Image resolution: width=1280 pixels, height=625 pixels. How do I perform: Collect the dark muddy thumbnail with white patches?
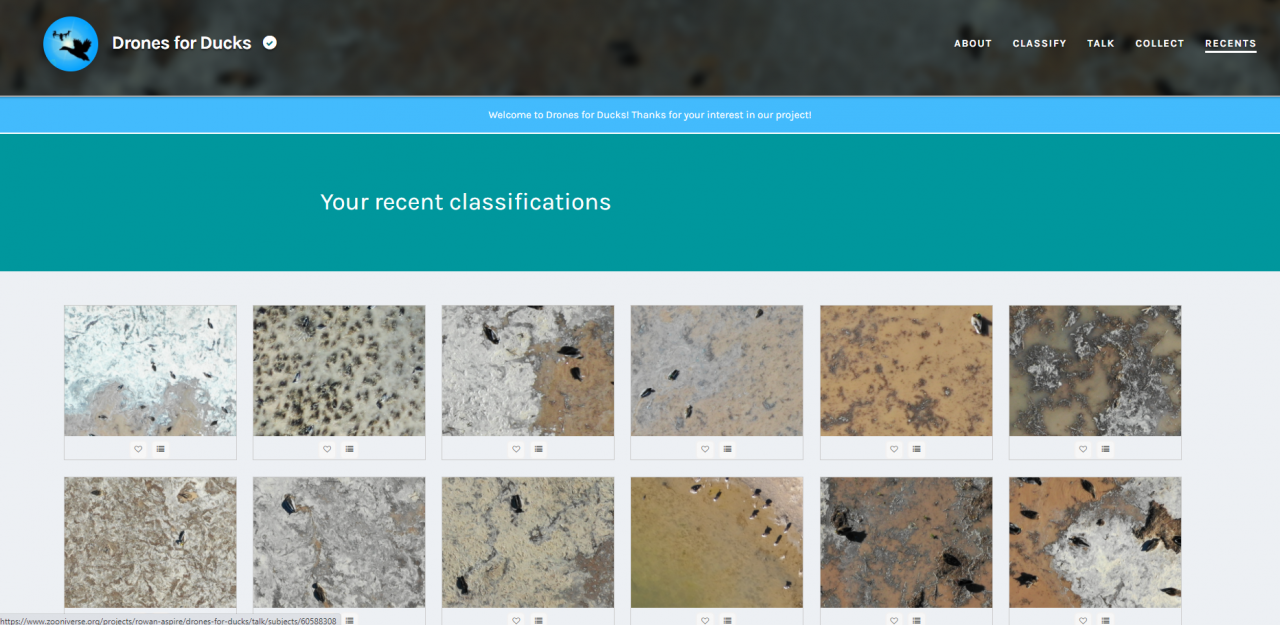point(1105,449)
